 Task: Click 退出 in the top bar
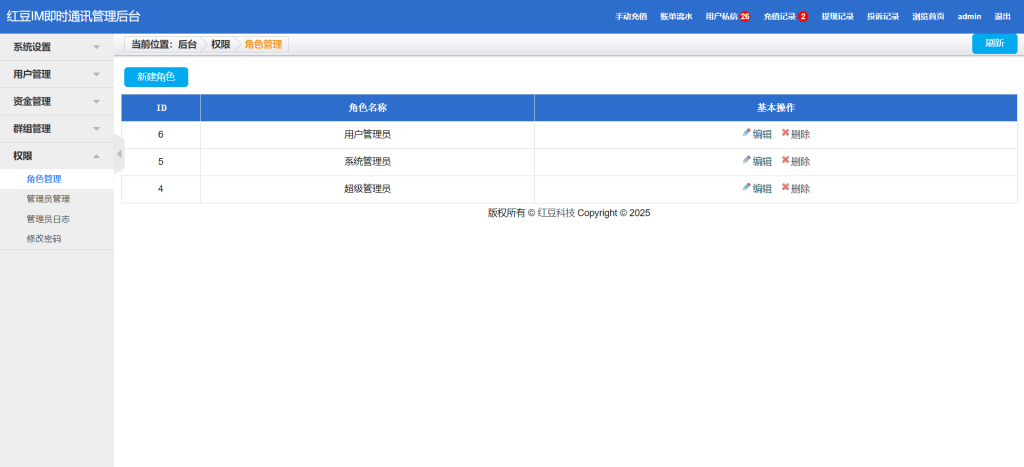tap(1002, 17)
